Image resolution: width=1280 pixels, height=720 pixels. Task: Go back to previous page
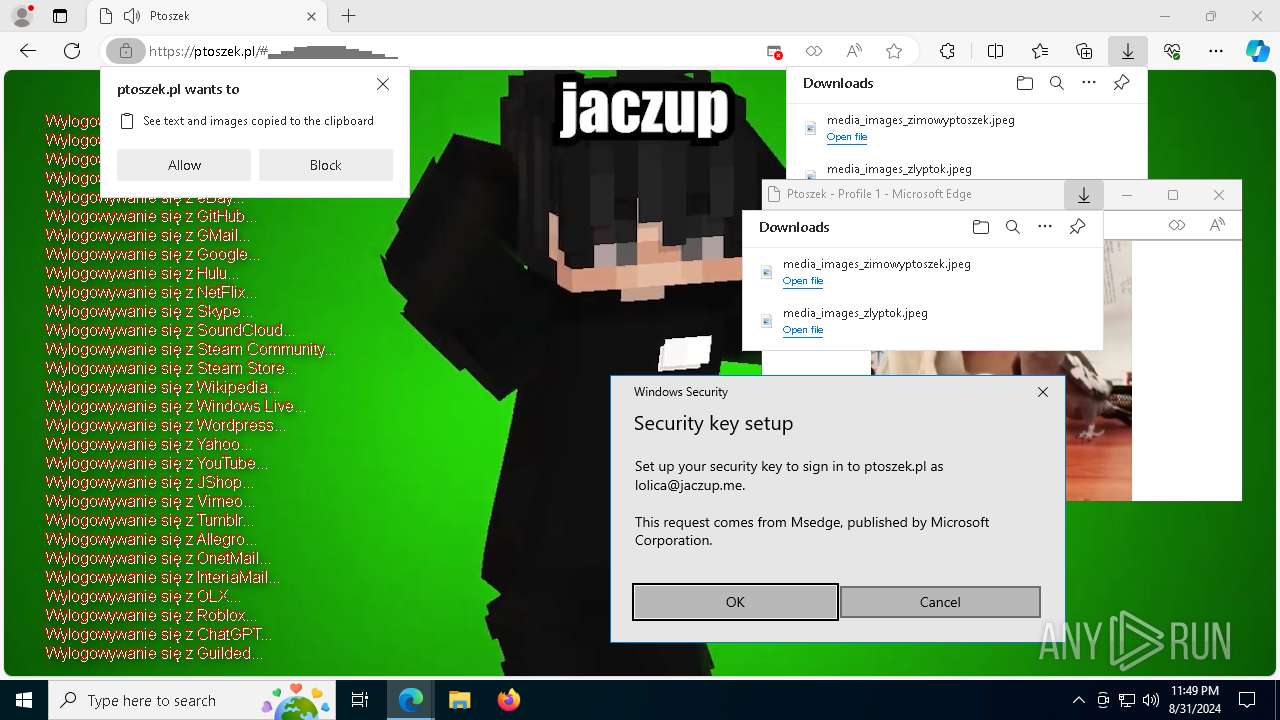28,51
